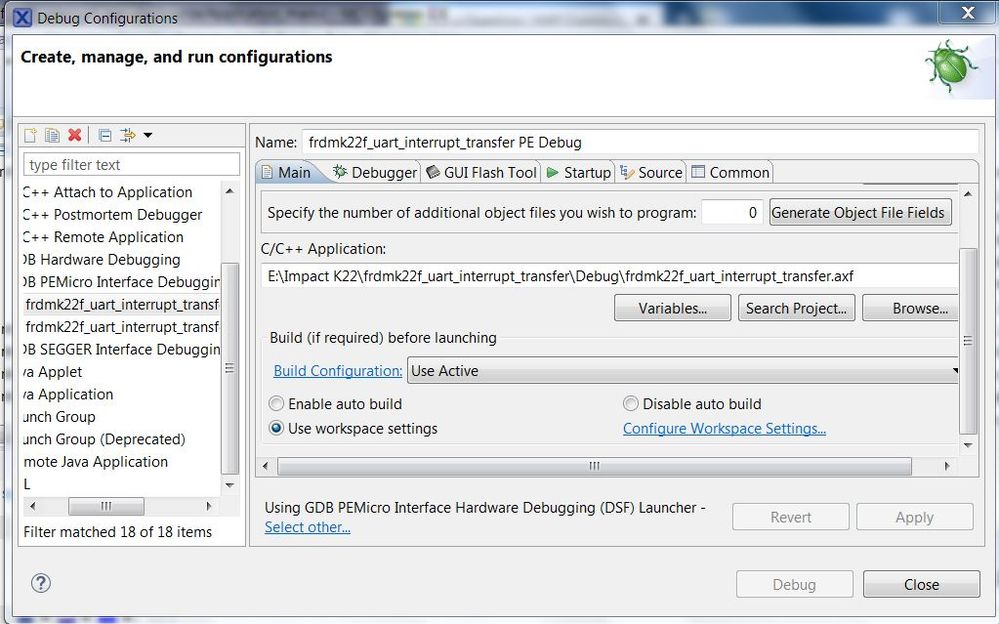
Task: Select the Disable auto build option
Action: [631, 404]
